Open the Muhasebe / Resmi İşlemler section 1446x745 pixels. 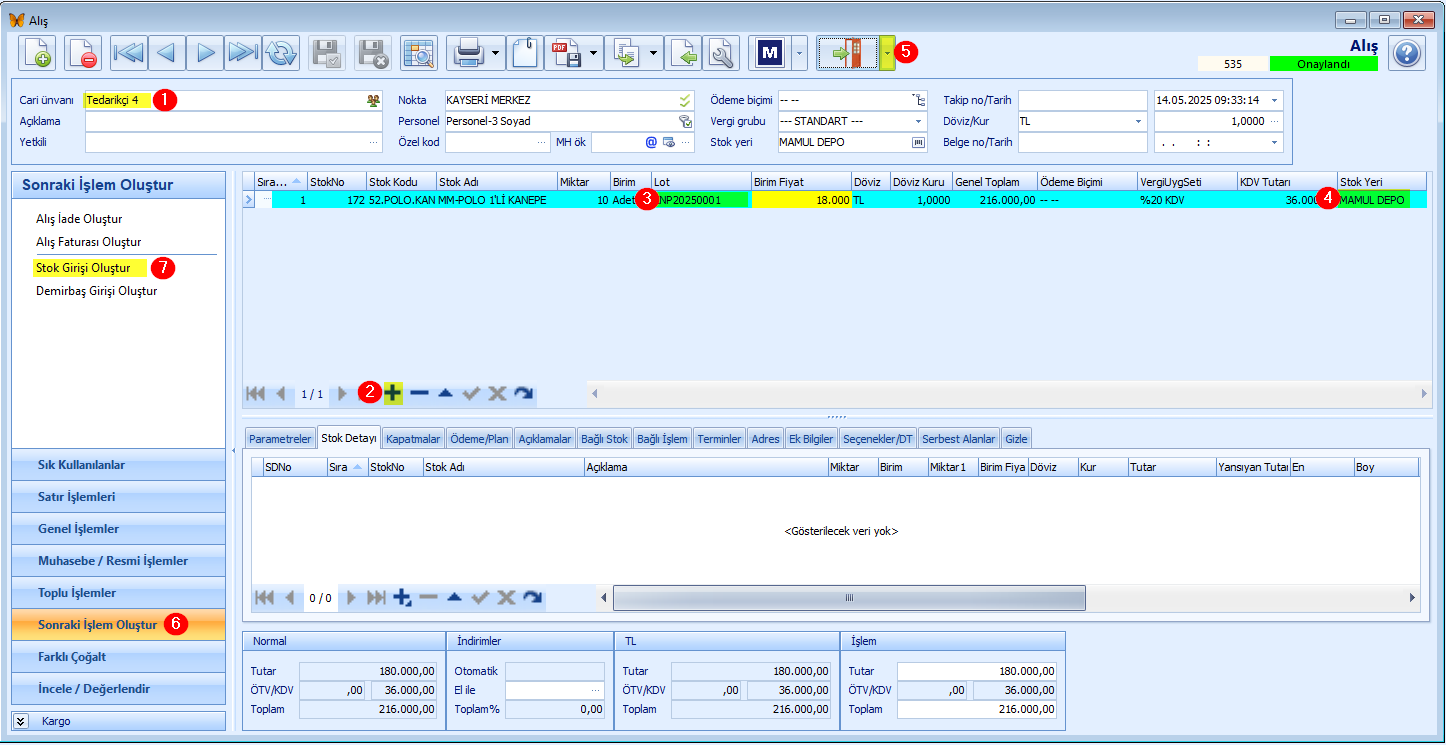[x=118, y=561]
